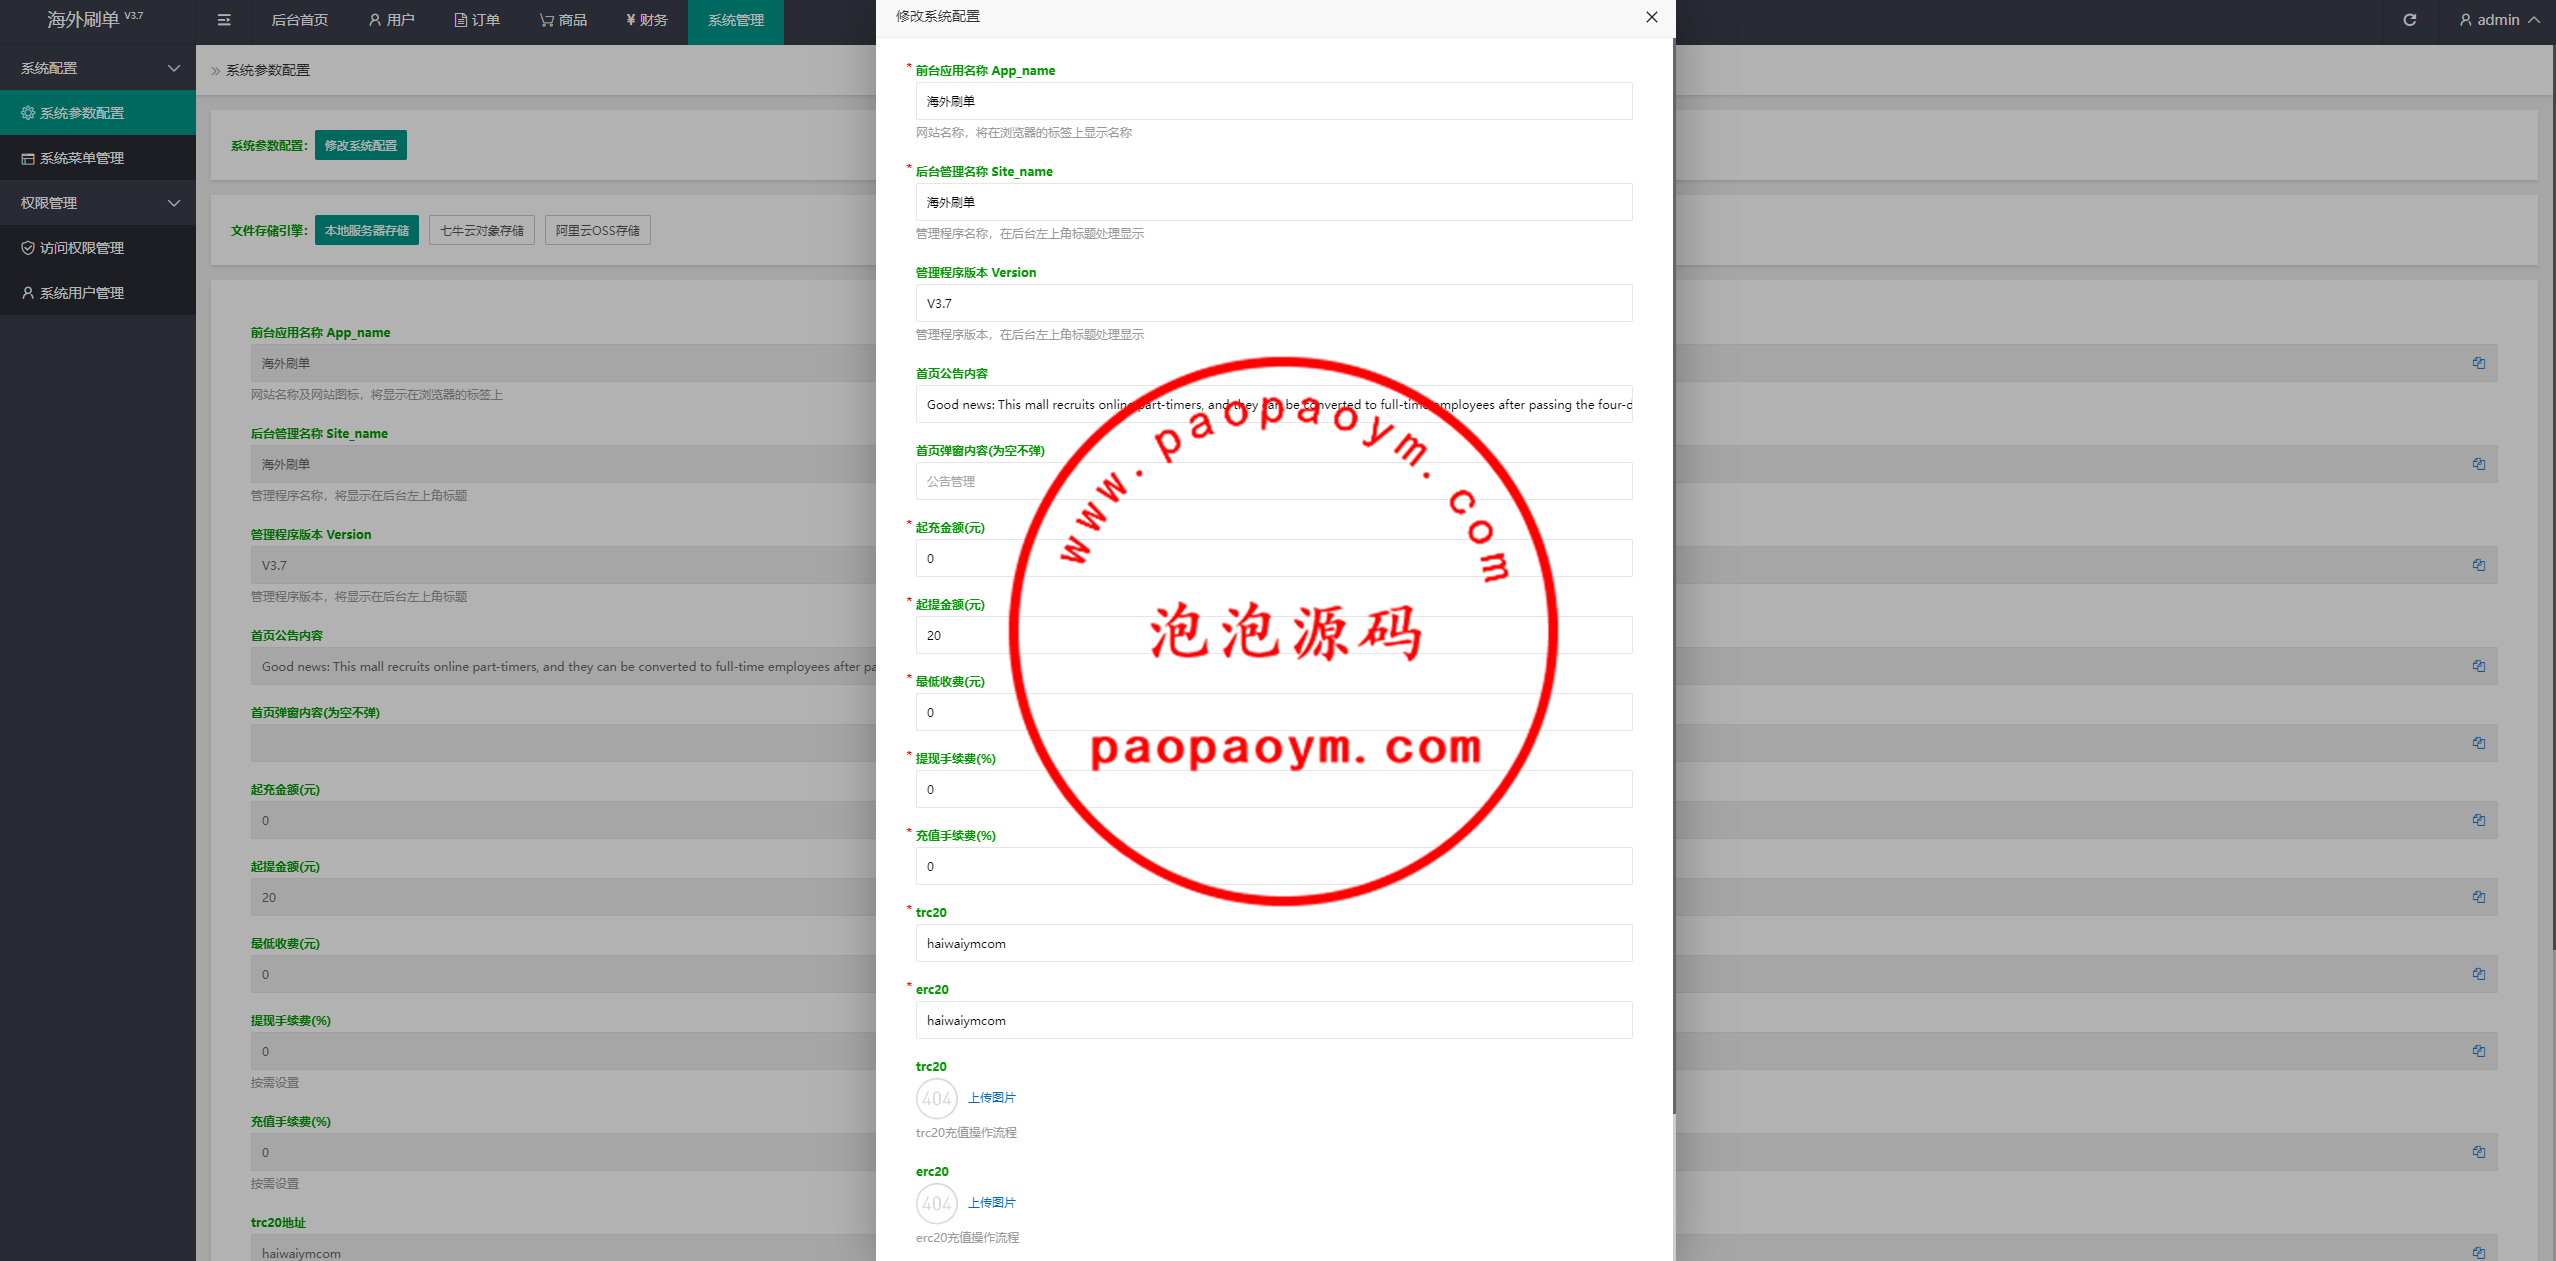Click copy icon on the 起充金额 row

pyautogui.click(x=2479, y=820)
